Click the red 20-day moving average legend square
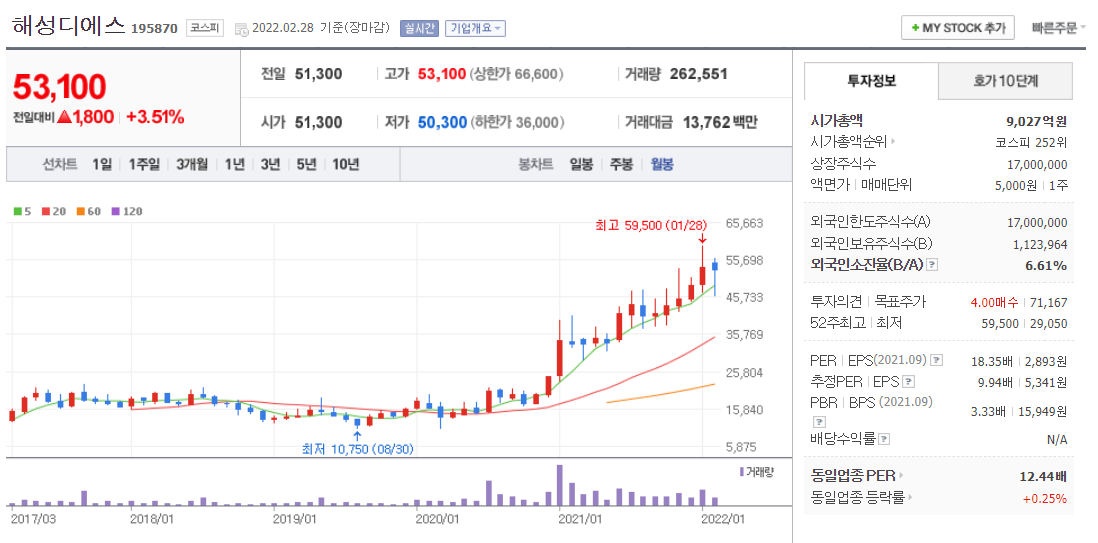The height and width of the screenshot is (543, 1098). pos(45,211)
